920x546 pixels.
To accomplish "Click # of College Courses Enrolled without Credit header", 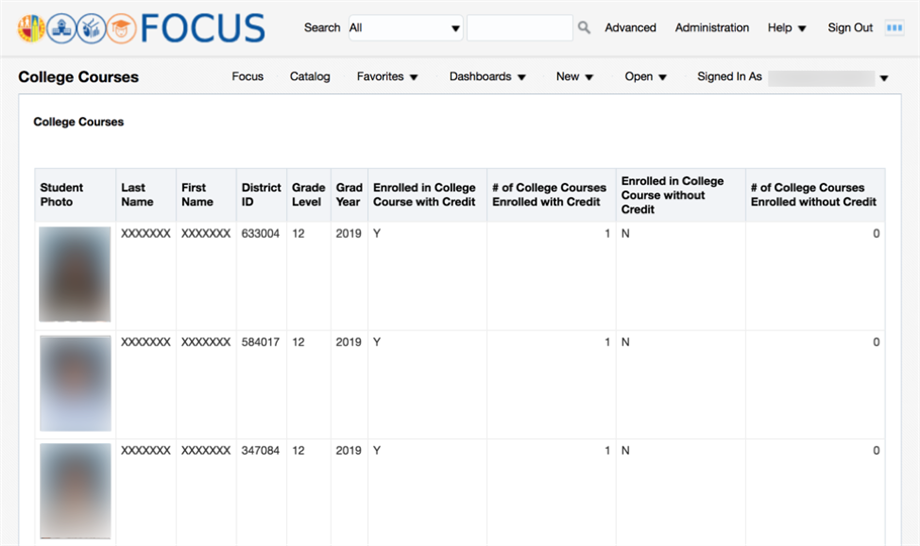I will (816, 195).
